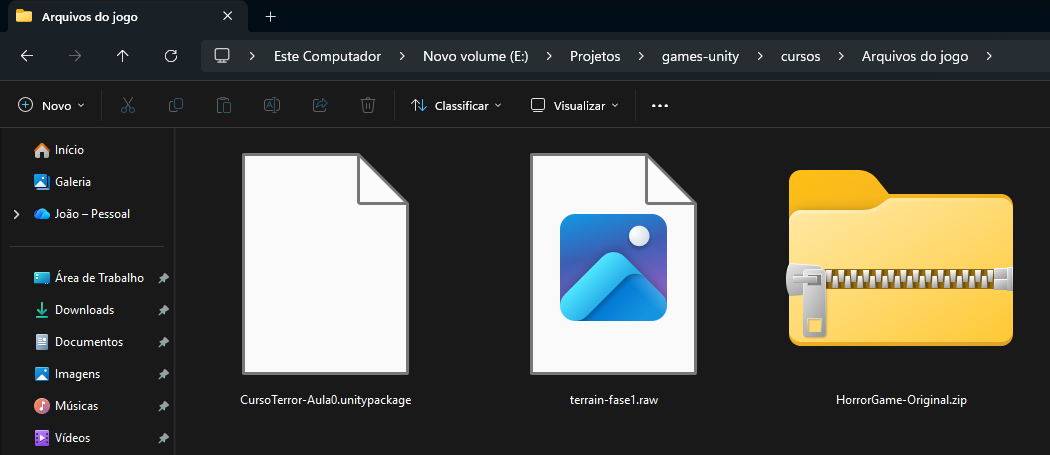
Task: Expand chevron after the computer icon
Action: [x=252, y=56]
